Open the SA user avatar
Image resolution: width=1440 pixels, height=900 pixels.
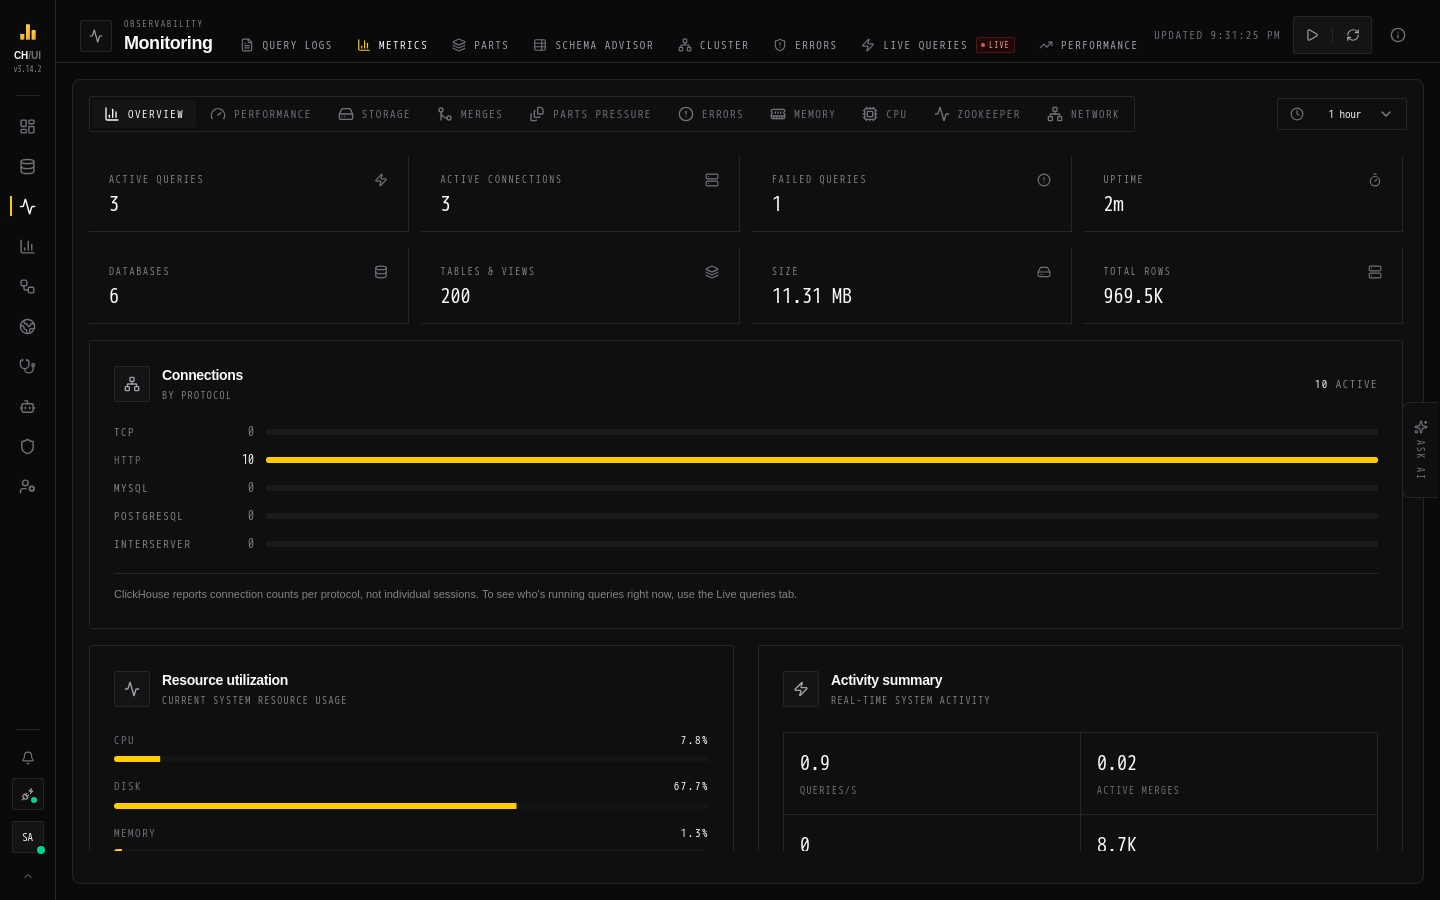pos(27,837)
